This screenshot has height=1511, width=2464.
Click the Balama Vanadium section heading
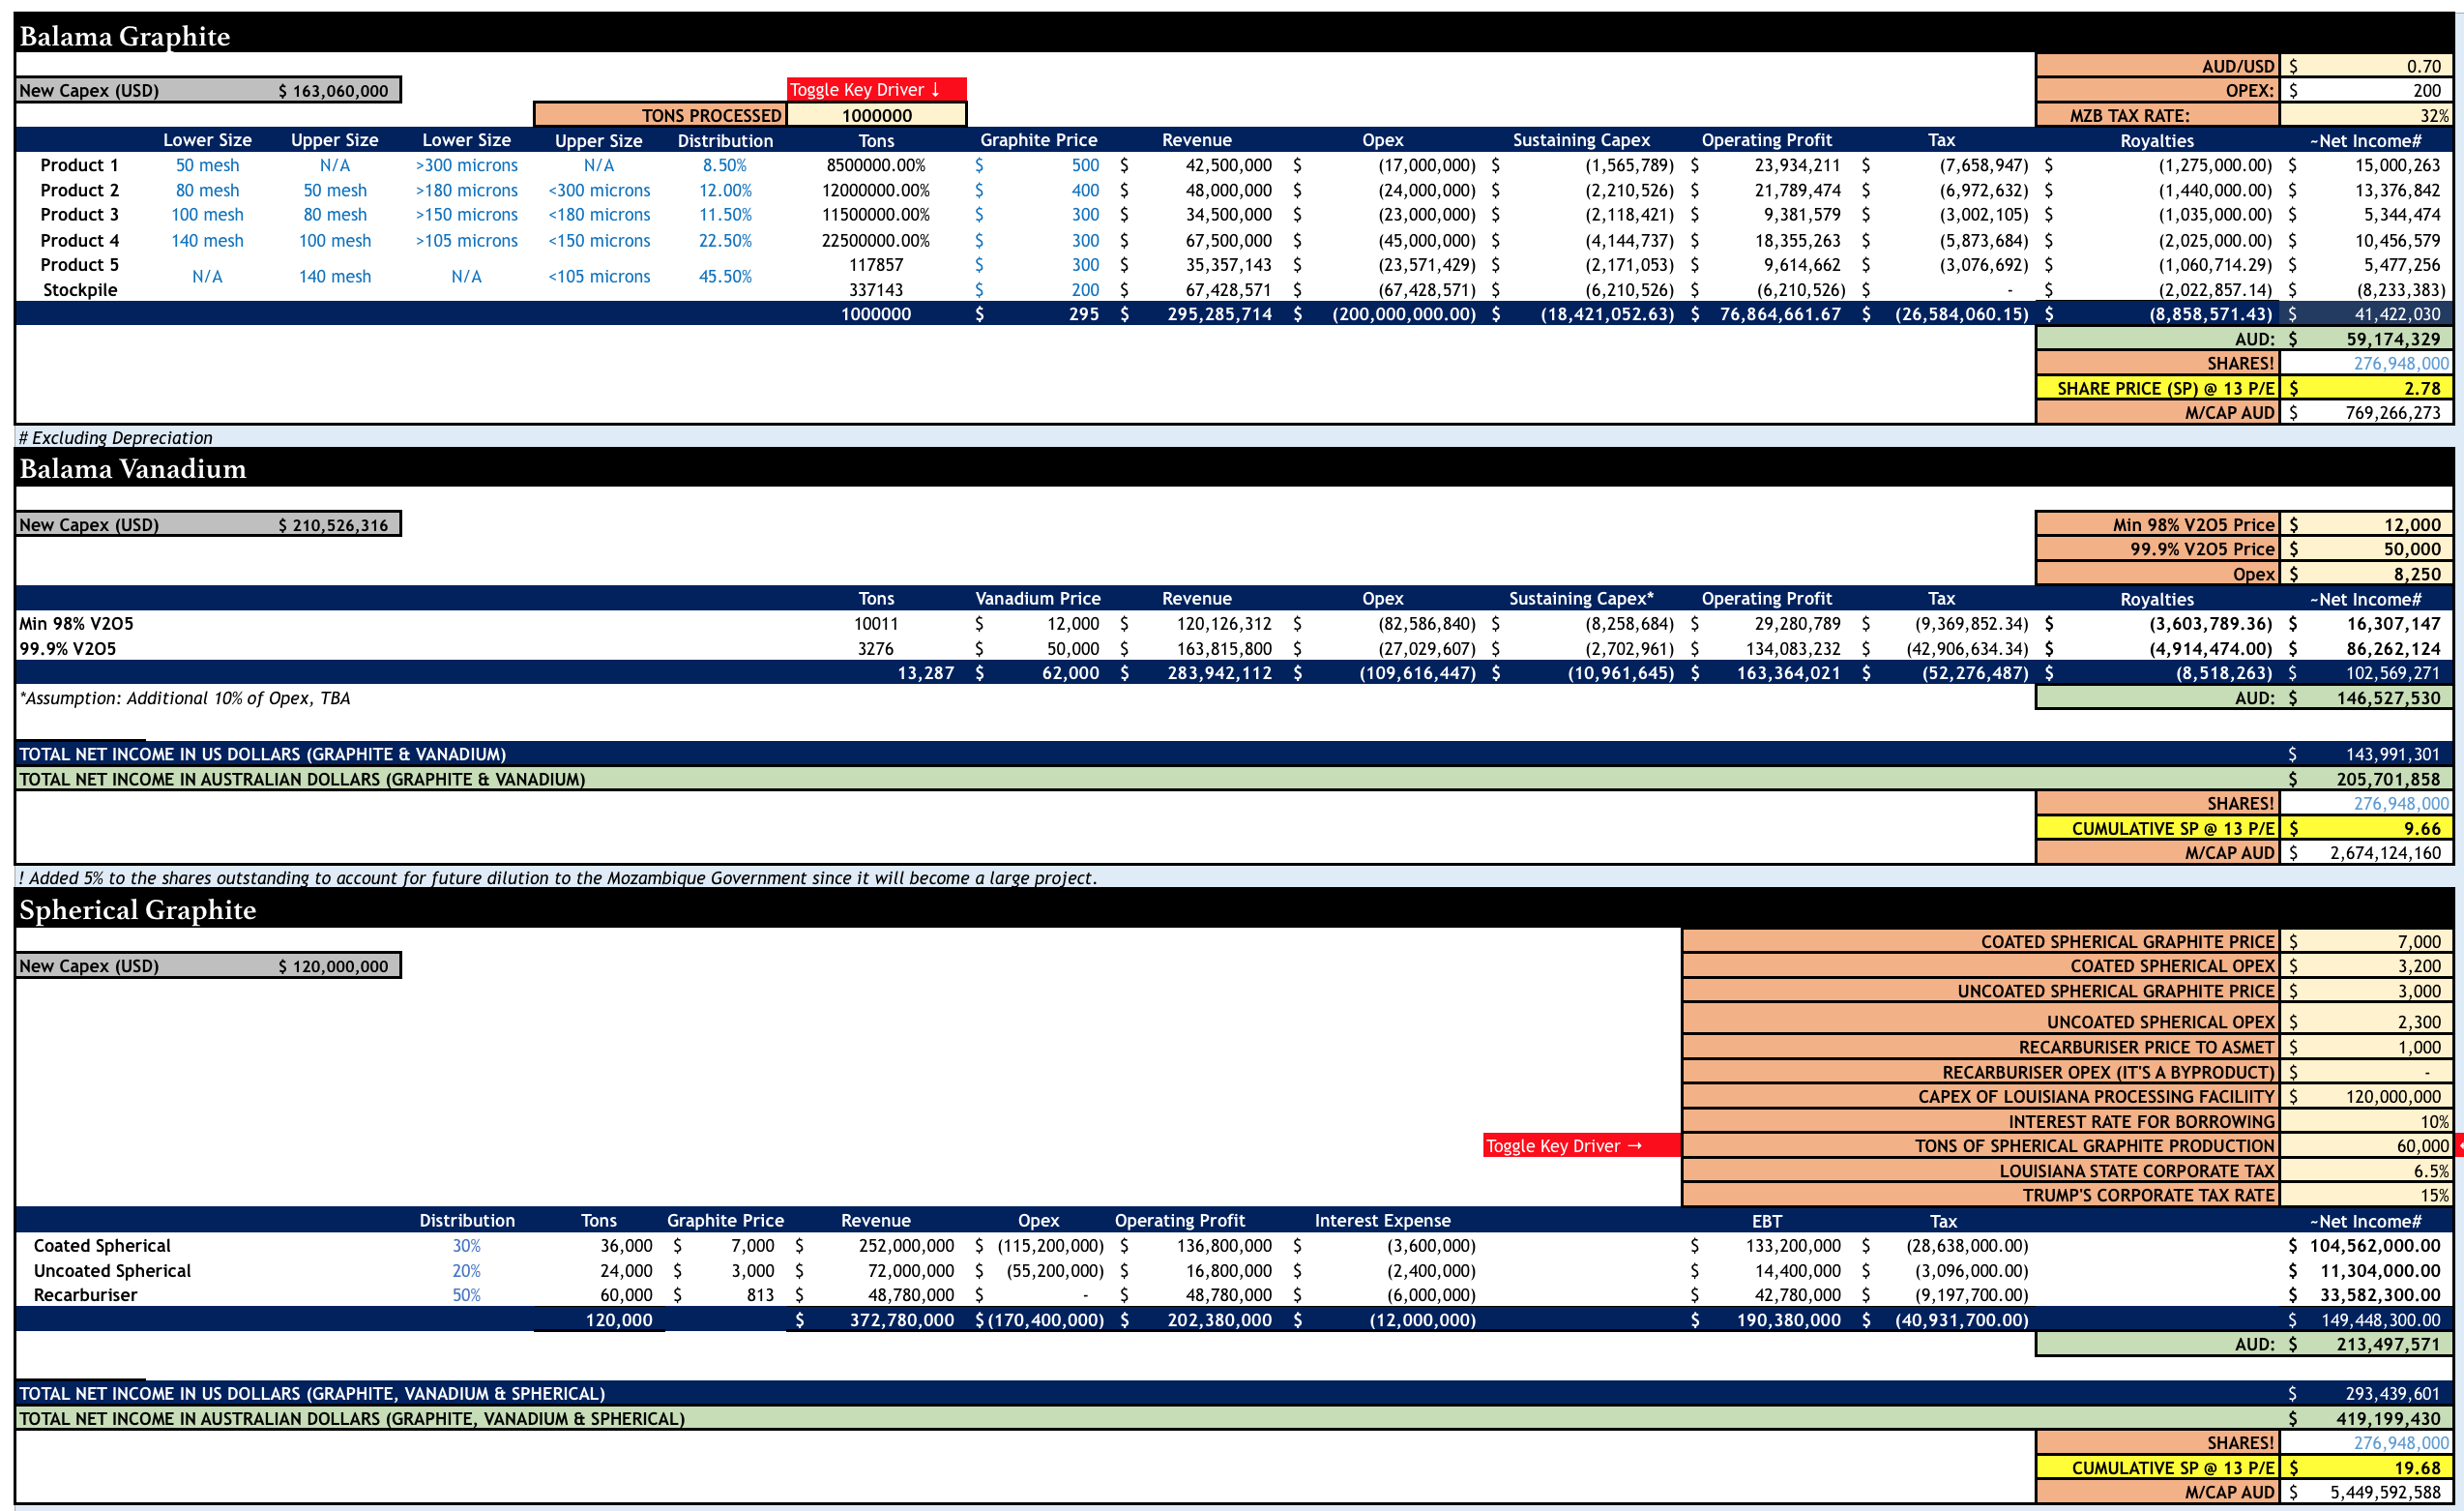tap(133, 468)
